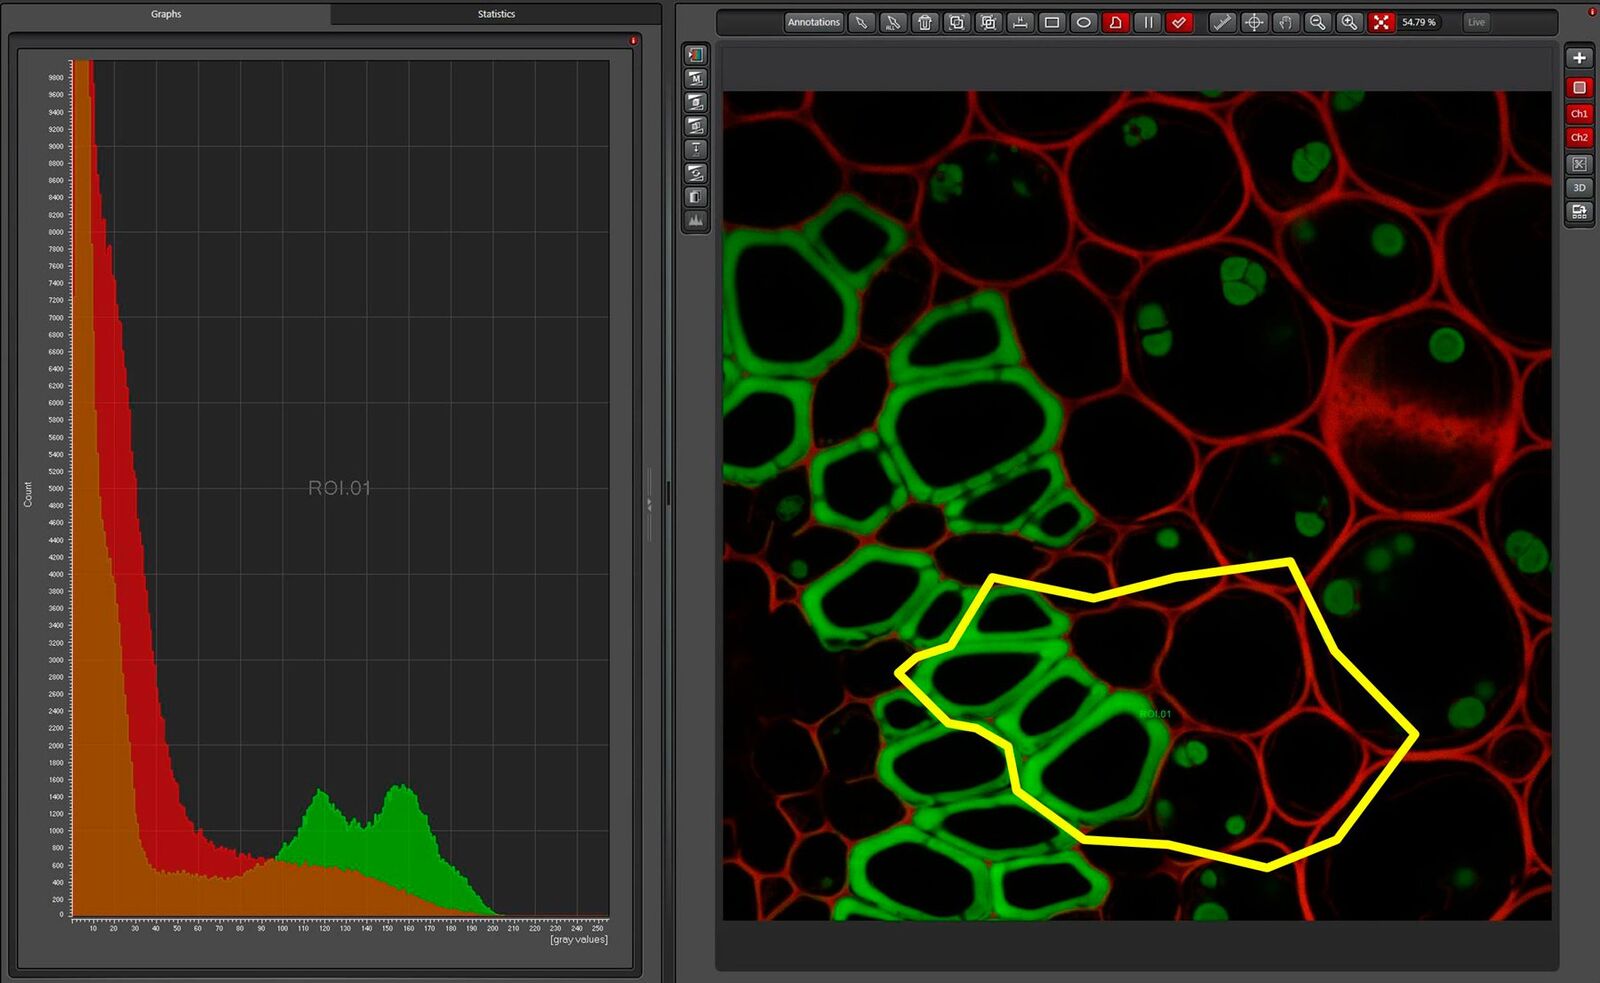This screenshot has width=1600, height=983.
Task: Select the ruler measurement tool
Action: click(x=1222, y=22)
